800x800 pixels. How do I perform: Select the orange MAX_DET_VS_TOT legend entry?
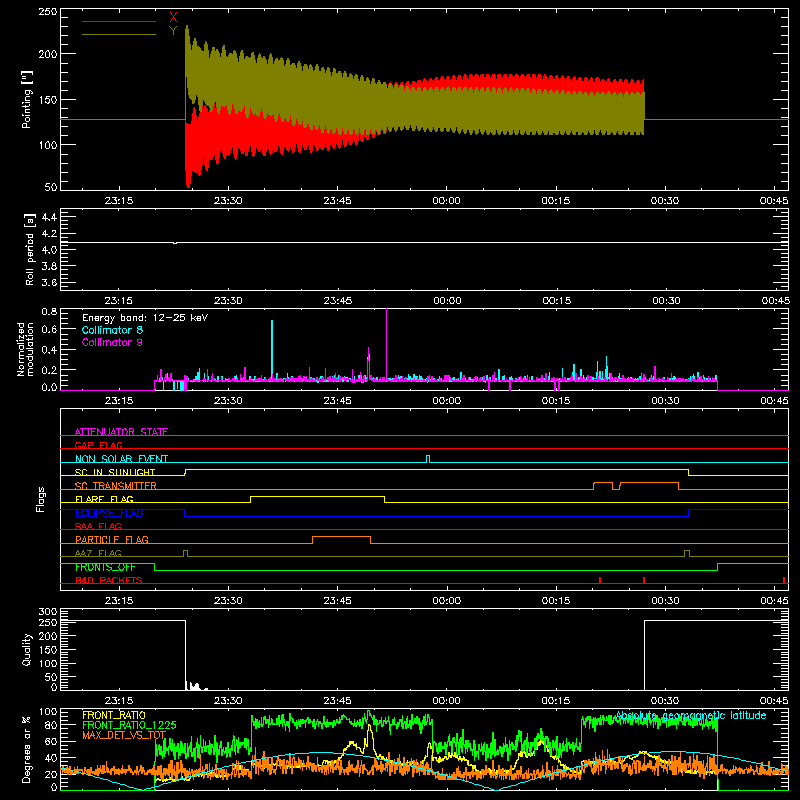[x=124, y=735]
